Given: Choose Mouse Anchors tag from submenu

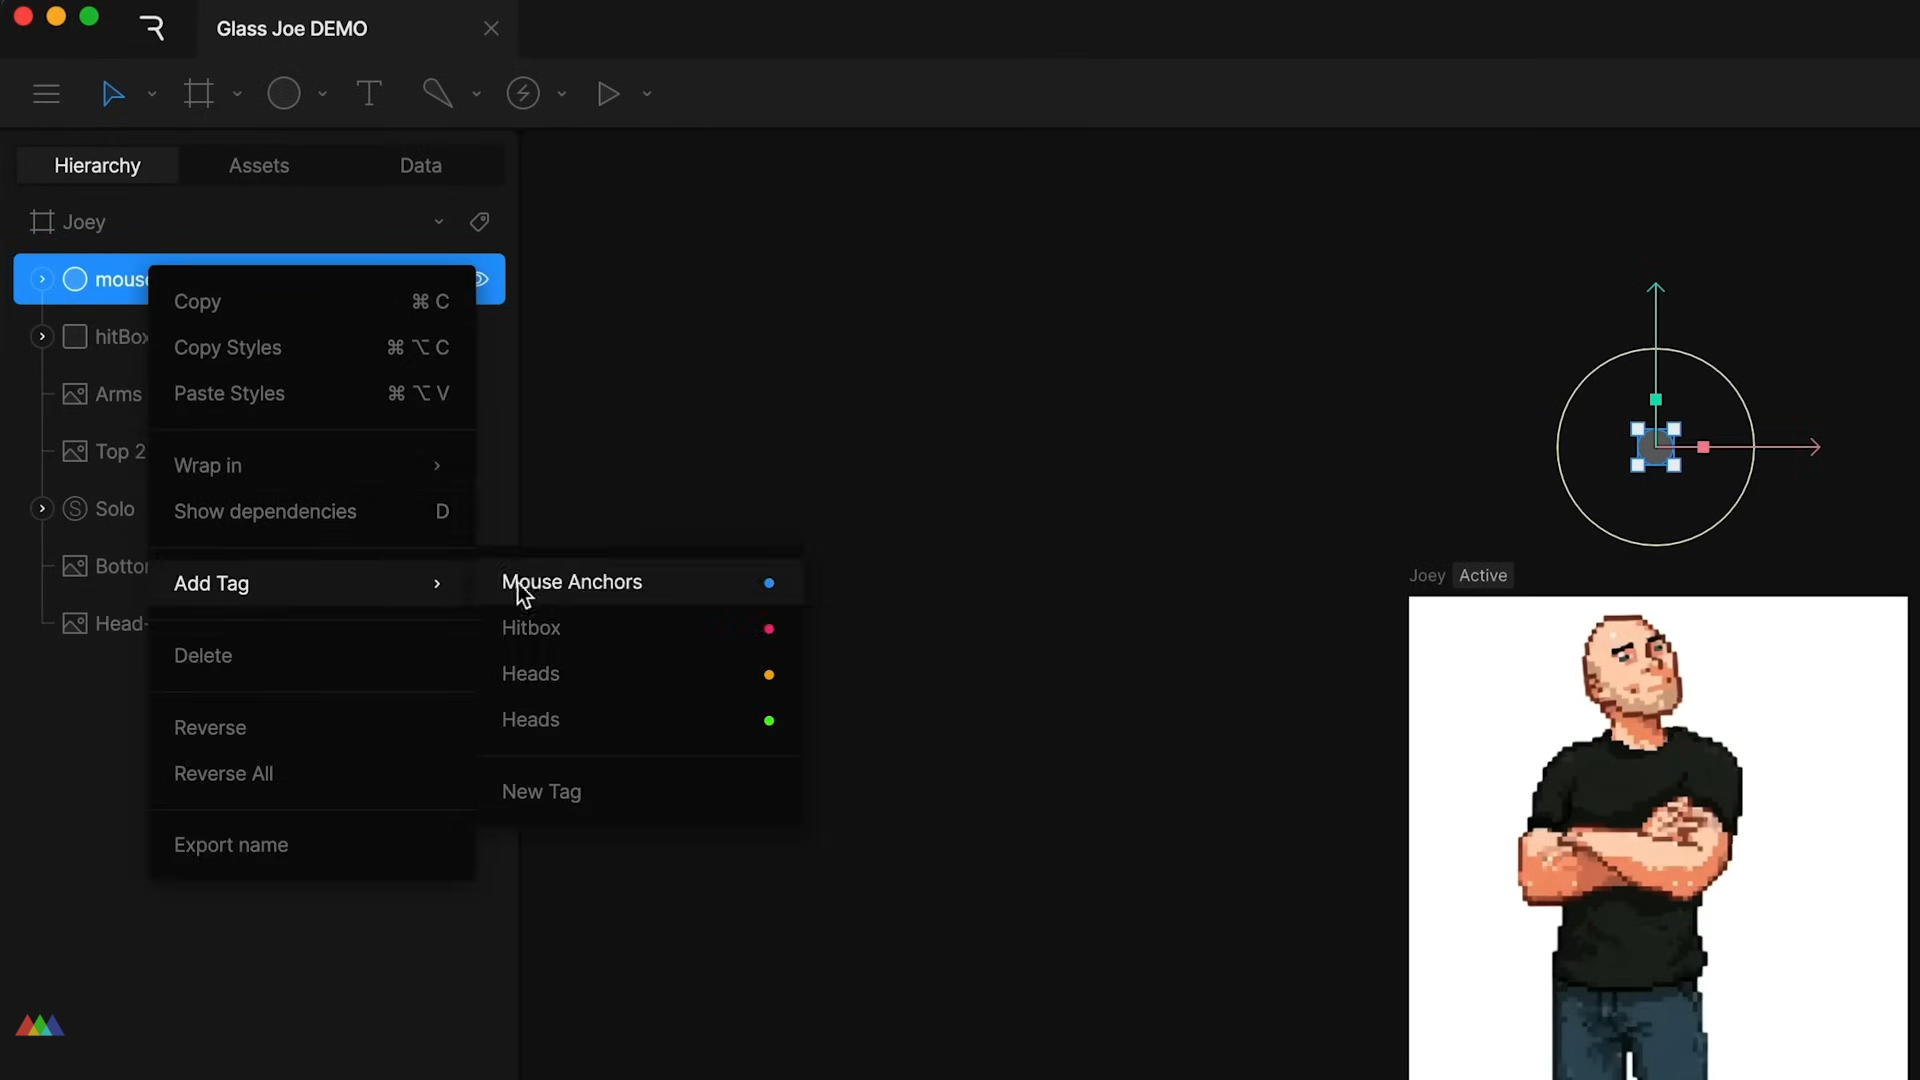Looking at the screenshot, I should pyautogui.click(x=572, y=582).
